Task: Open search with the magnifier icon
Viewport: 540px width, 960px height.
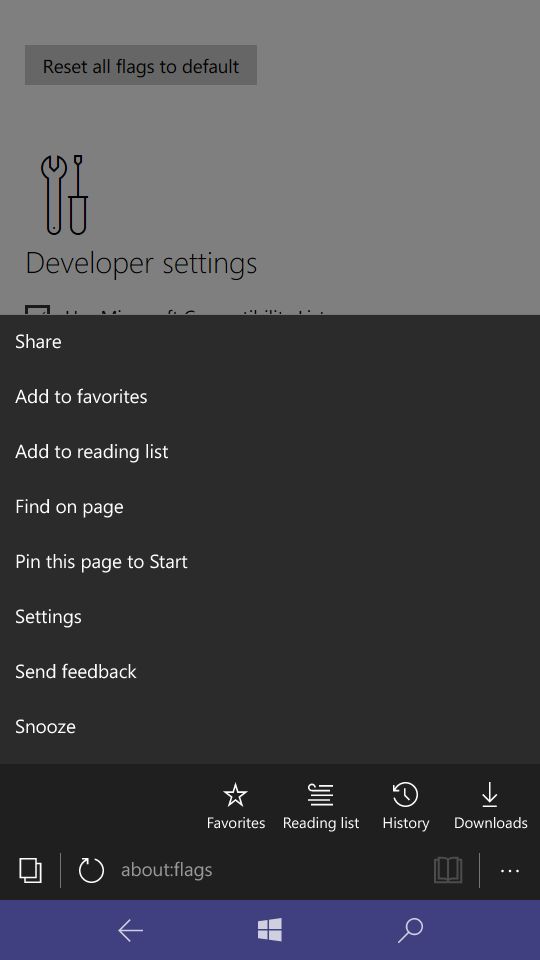Action: [x=410, y=930]
